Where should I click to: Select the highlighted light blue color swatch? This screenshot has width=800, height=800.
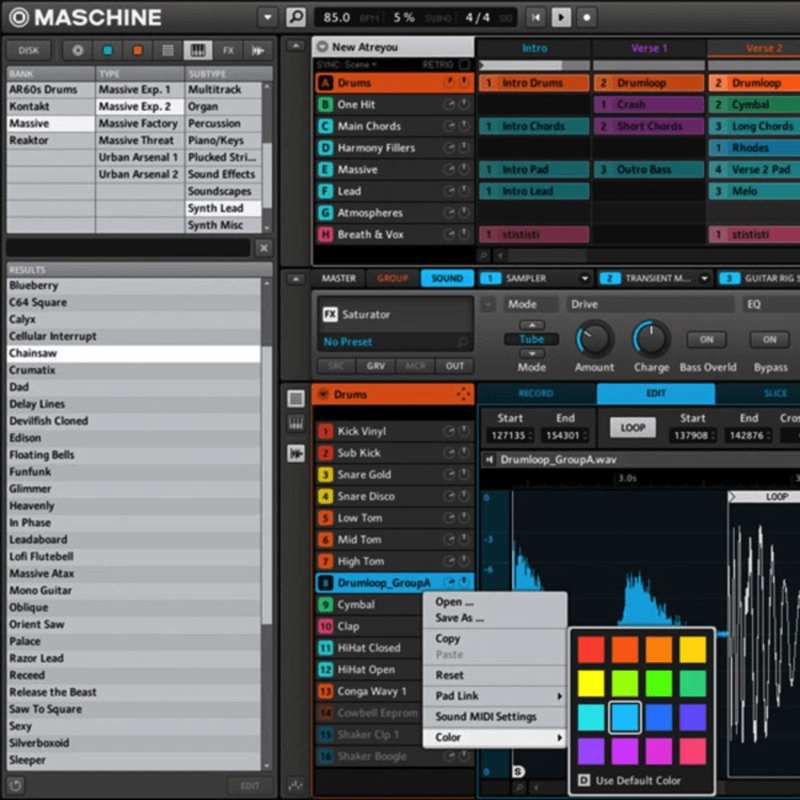click(x=625, y=717)
